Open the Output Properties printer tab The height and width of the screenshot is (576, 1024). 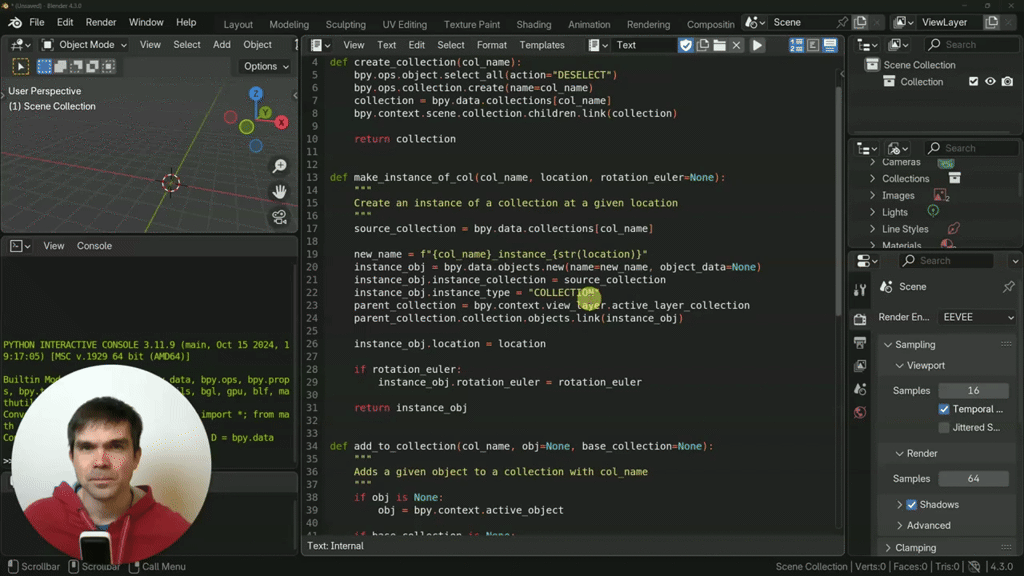click(x=860, y=342)
